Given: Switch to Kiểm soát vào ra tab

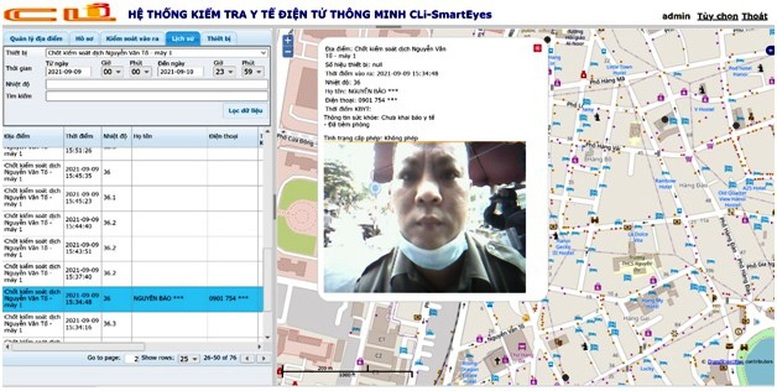Looking at the screenshot, I should 132,38.
